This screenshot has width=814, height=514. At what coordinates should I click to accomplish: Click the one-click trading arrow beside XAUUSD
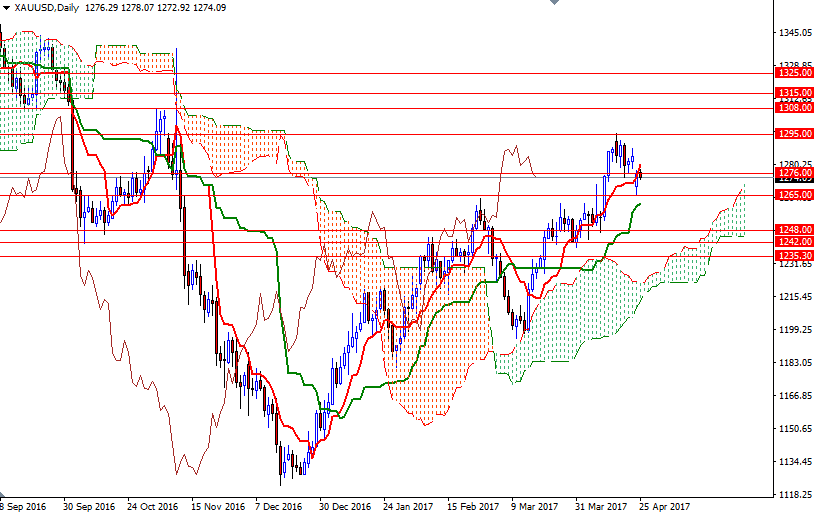[6, 7]
